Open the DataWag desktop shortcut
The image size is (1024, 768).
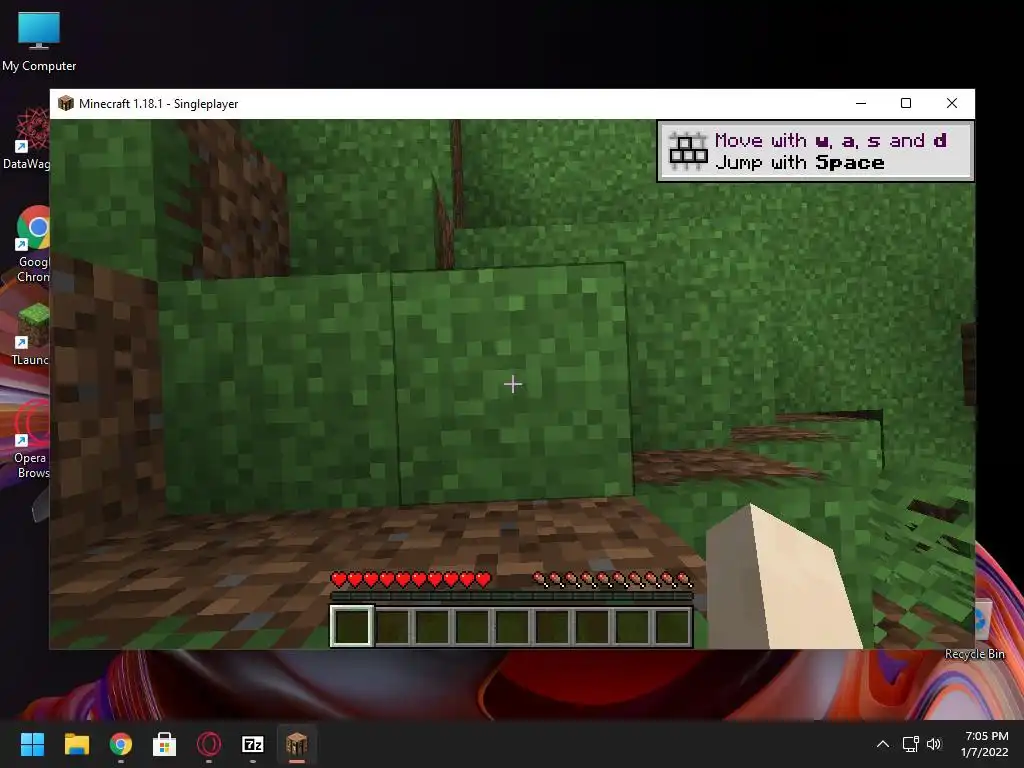point(26,139)
